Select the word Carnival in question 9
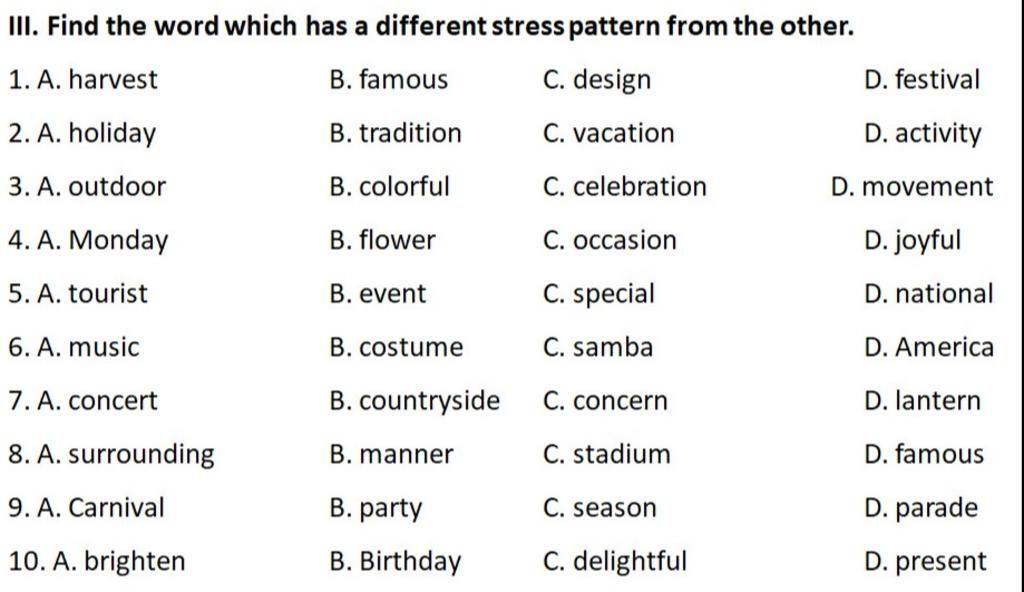 (116, 508)
